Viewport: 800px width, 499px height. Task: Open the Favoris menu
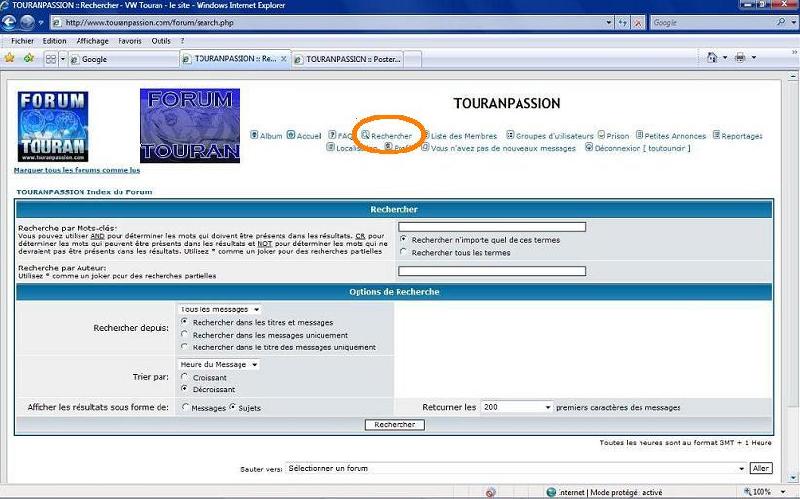tap(130, 41)
